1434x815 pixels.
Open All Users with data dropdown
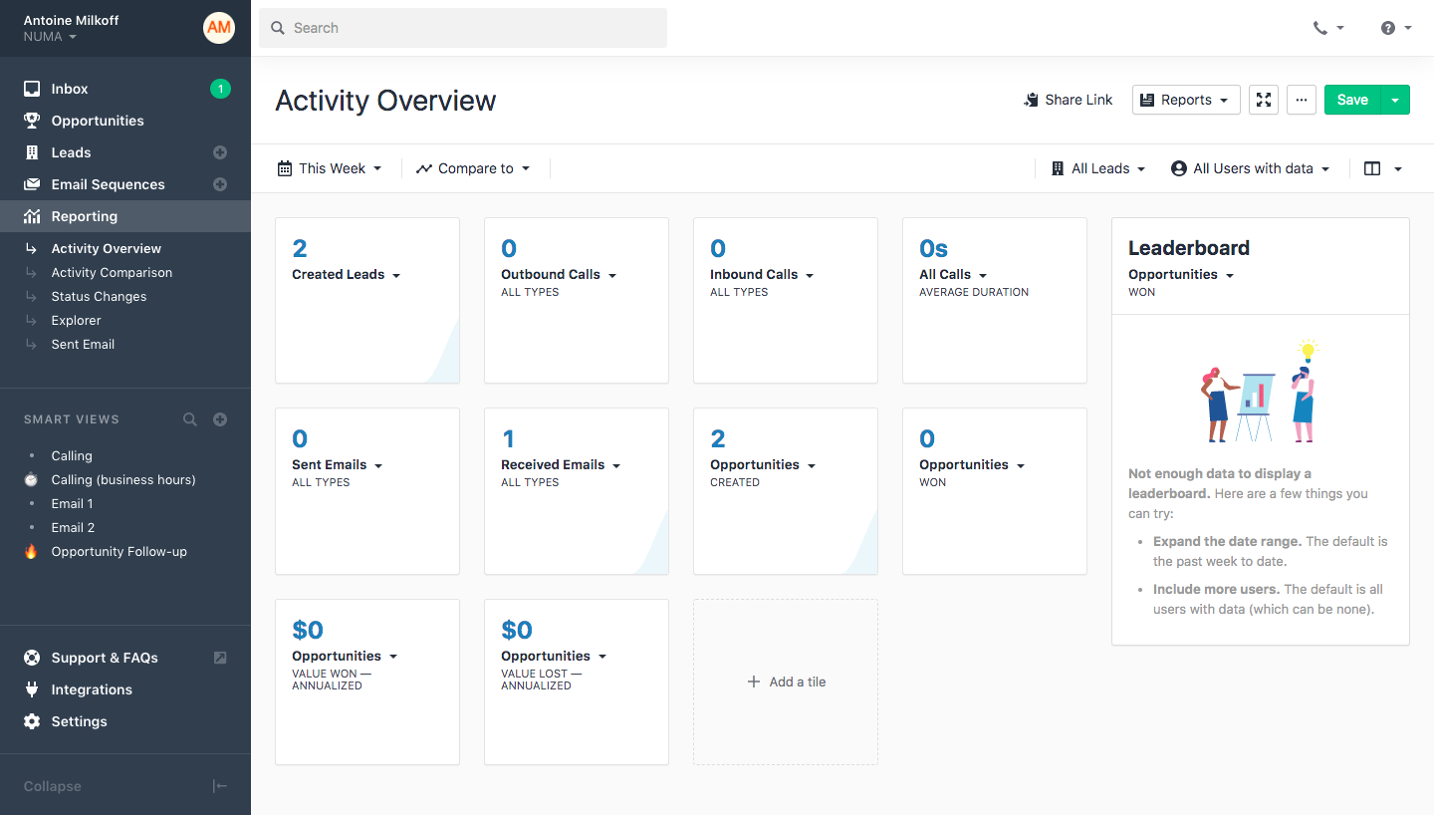[1251, 169]
